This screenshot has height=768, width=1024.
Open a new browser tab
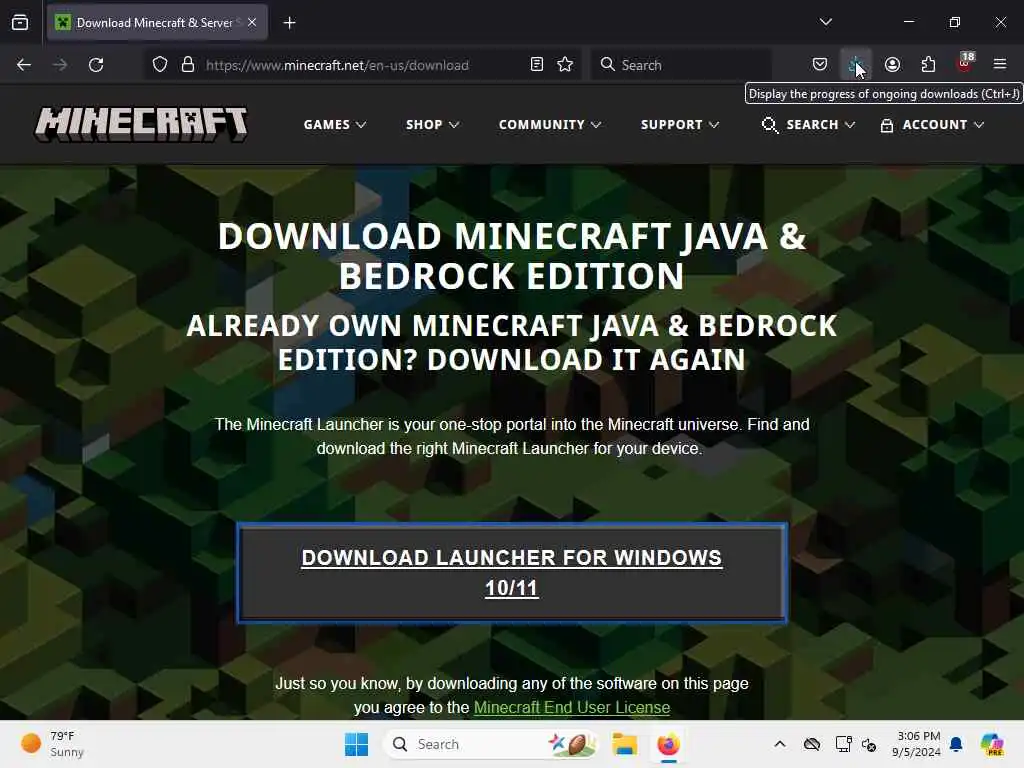point(289,23)
